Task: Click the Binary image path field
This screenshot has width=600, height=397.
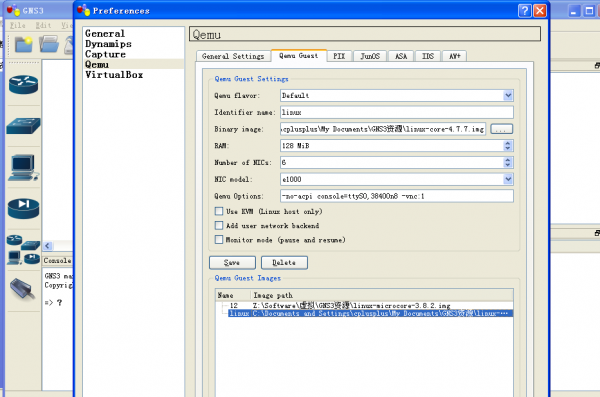Action: [383, 129]
